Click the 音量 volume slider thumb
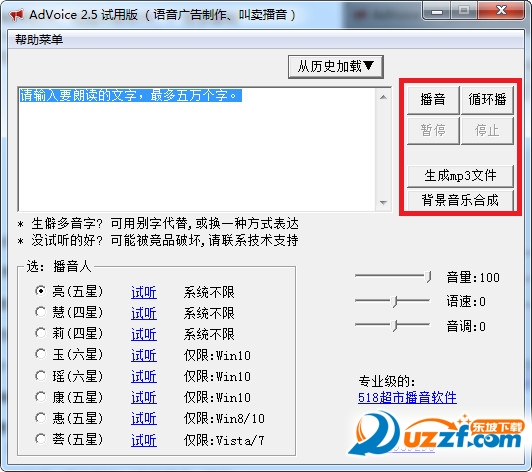This screenshot has height=472, width=532. point(429,277)
